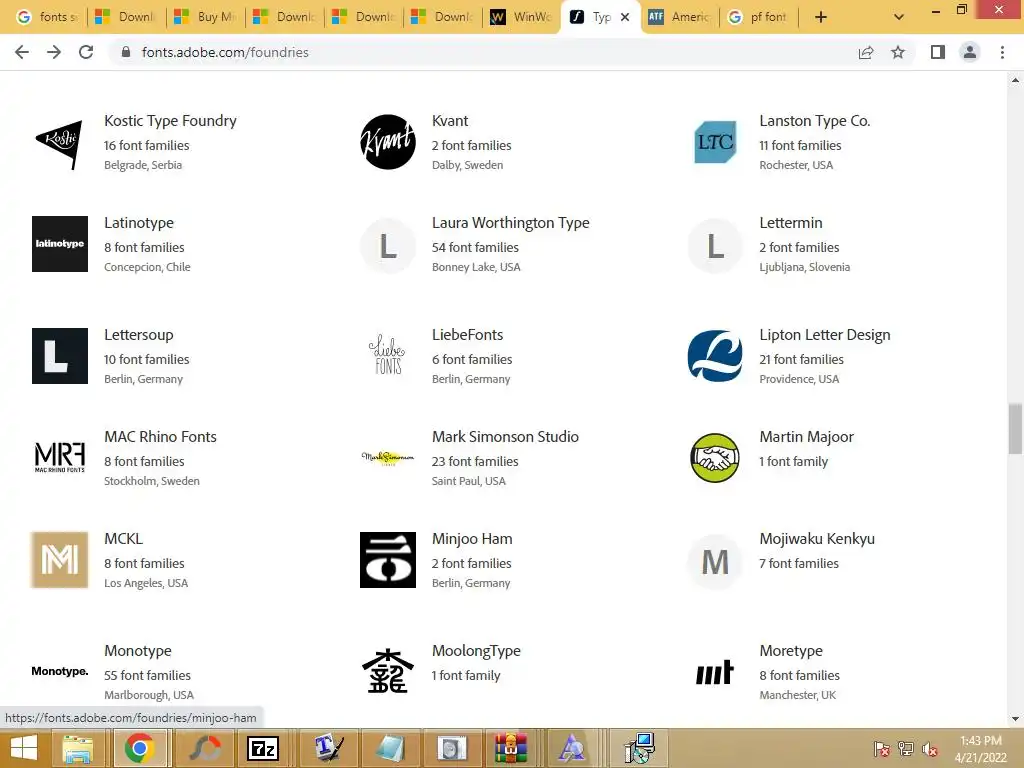Open the Minjoo Ham link
This screenshot has width=1024, height=768.
472,539
